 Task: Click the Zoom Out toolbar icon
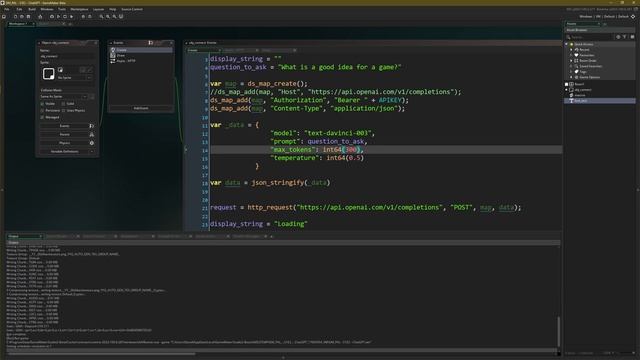[x=101, y=17]
